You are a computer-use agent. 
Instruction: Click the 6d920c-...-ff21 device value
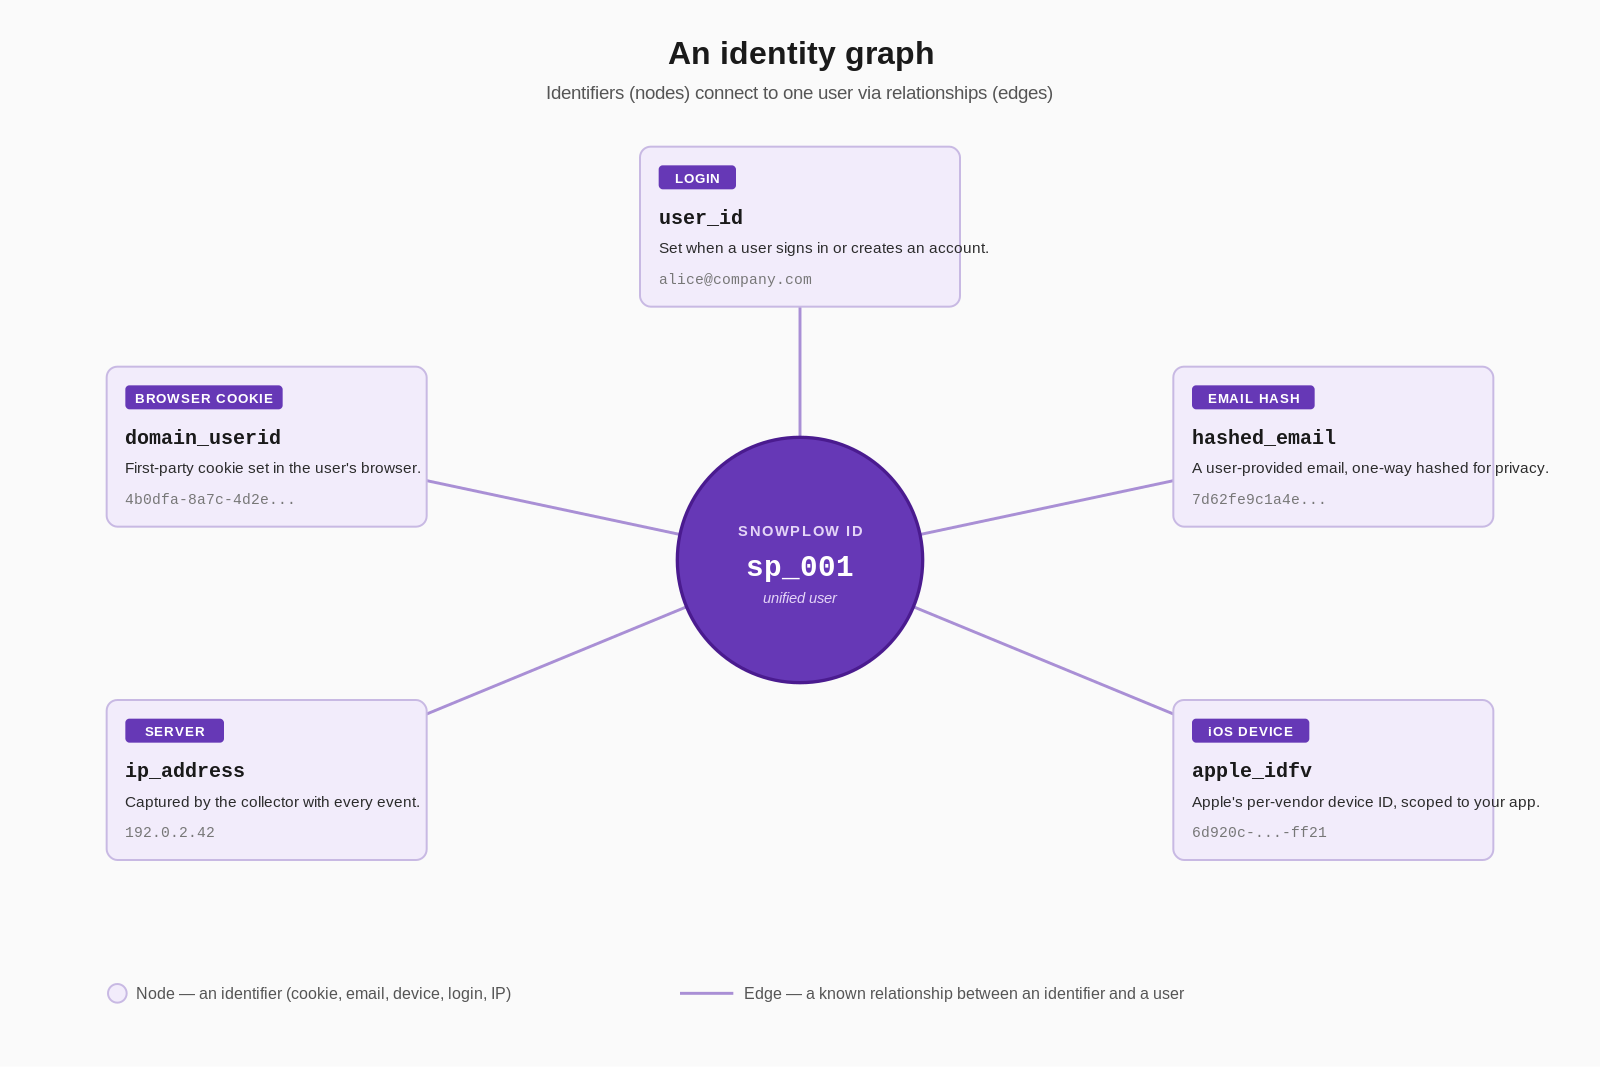pyautogui.click(x=1259, y=832)
